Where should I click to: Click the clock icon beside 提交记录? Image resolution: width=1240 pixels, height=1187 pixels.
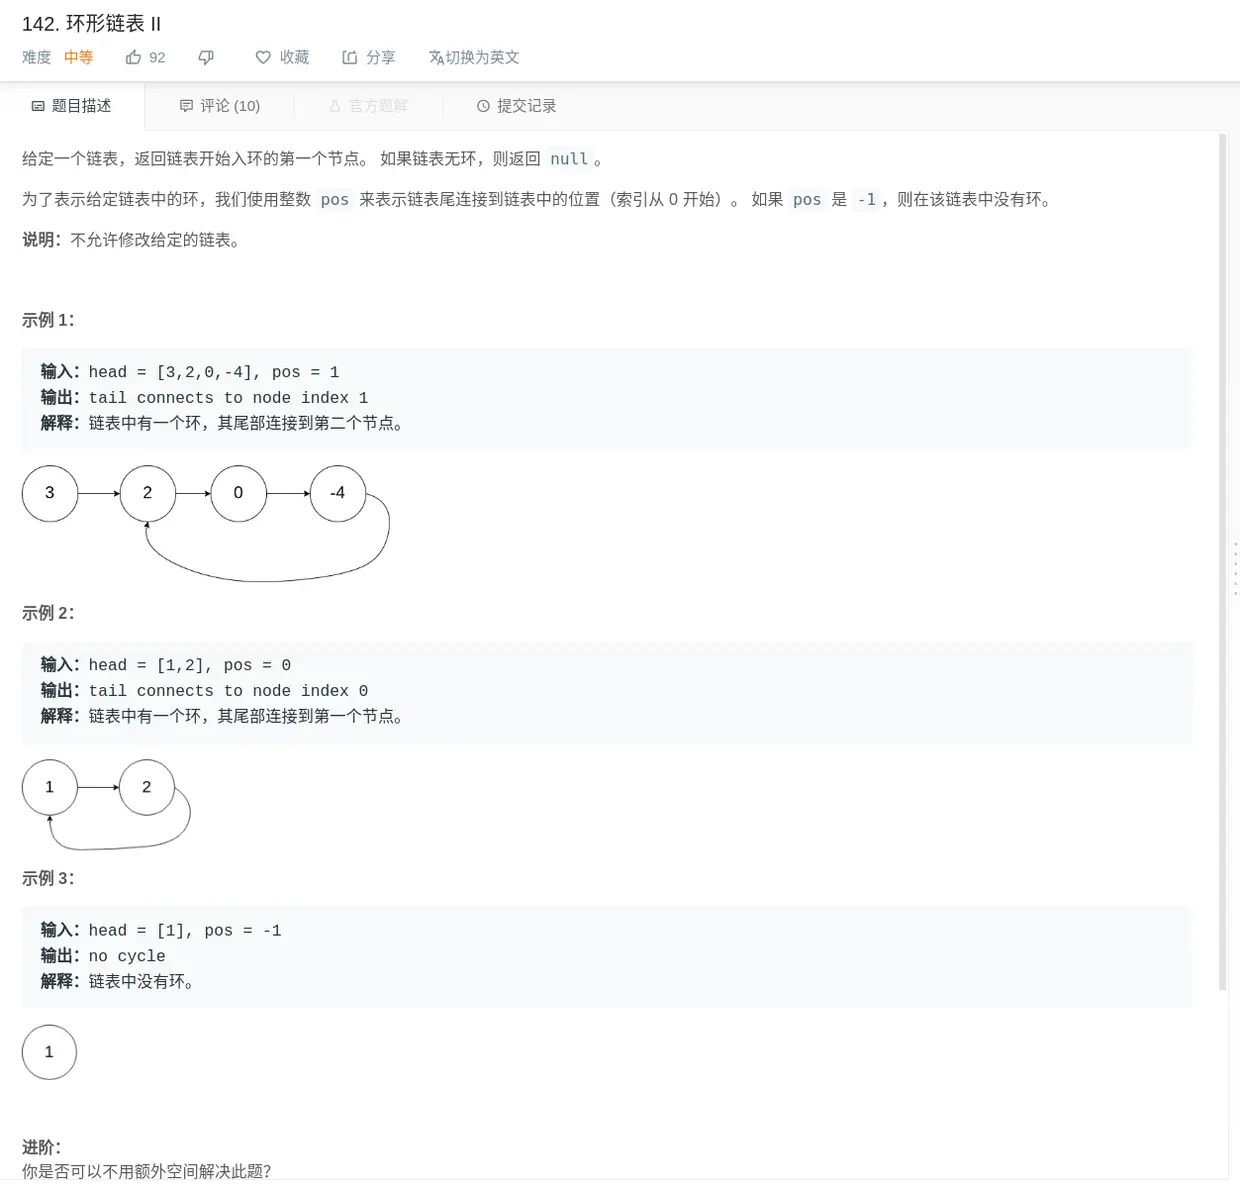[483, 106]
